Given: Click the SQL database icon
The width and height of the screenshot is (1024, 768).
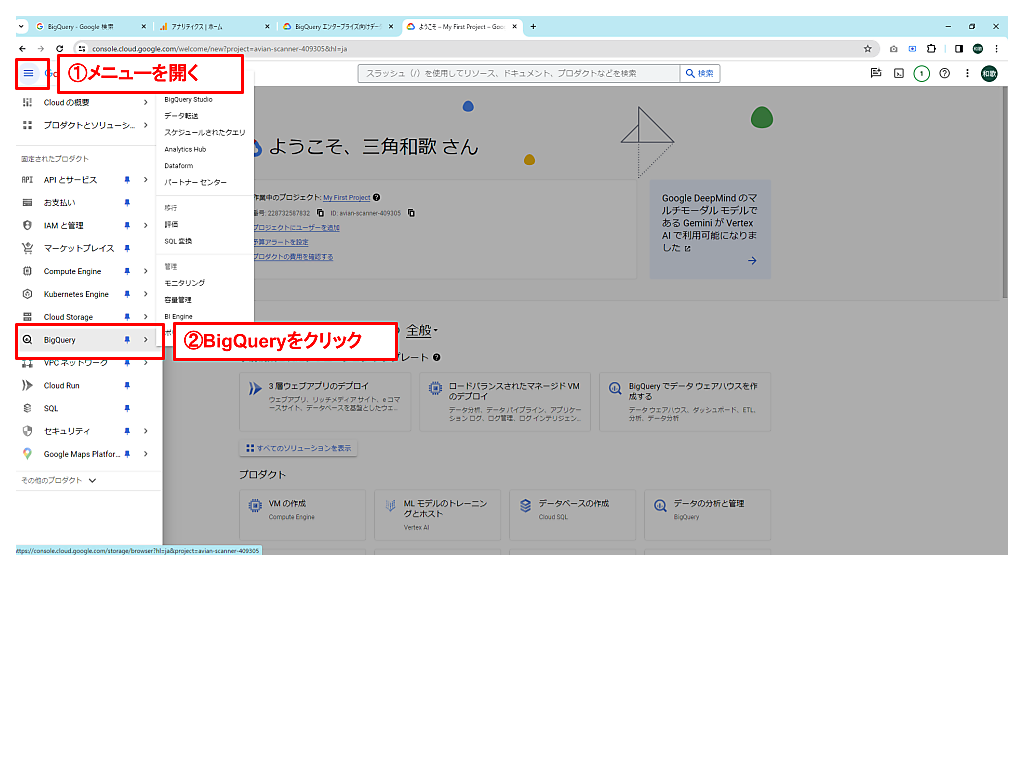Looking at the screenshot, I should [27, 408].
